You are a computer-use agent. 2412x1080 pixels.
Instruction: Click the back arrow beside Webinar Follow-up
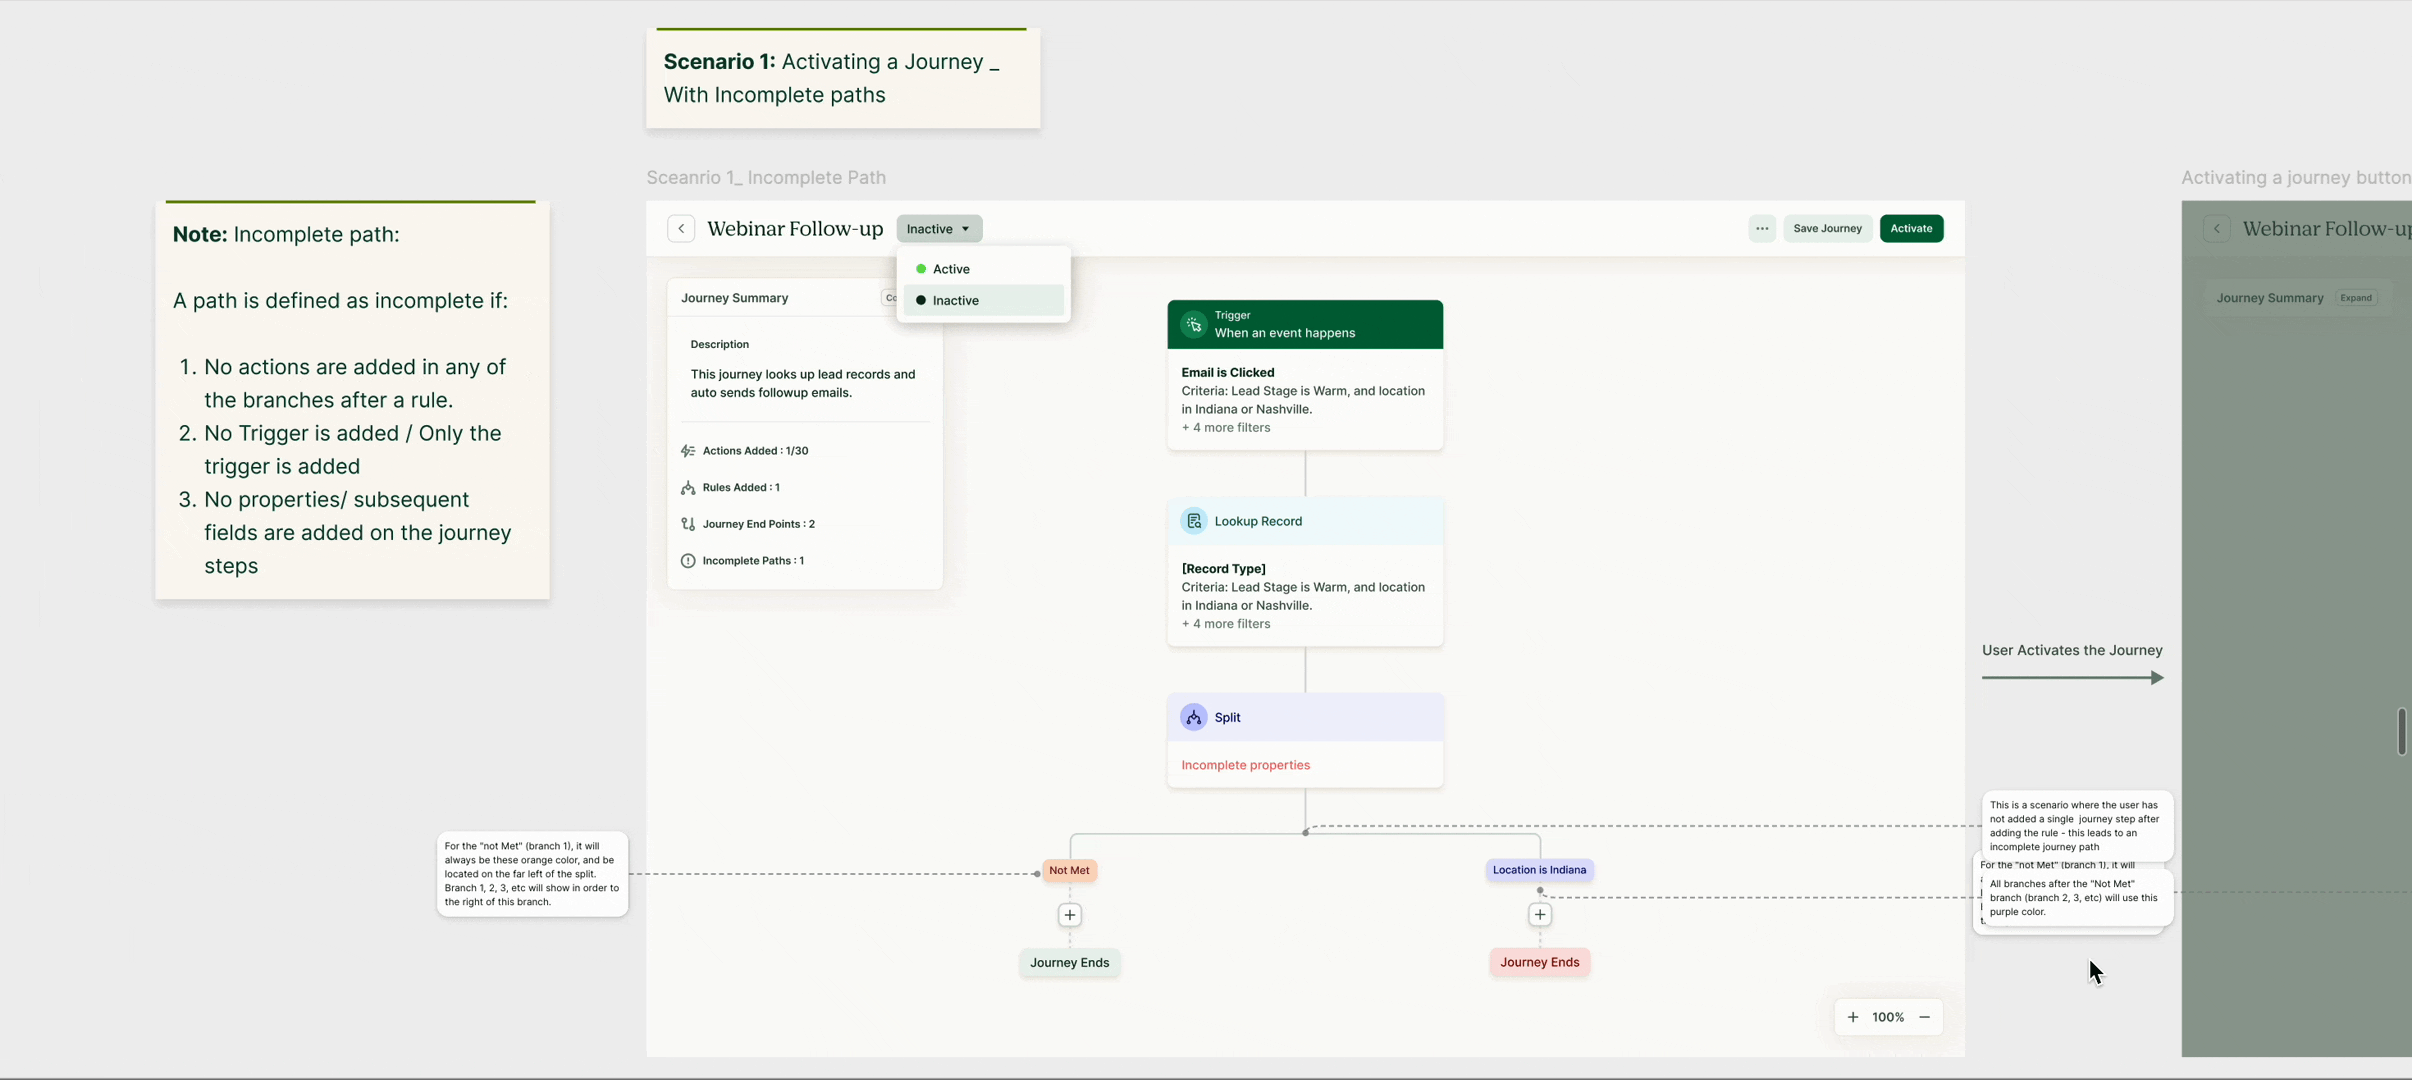681,229
